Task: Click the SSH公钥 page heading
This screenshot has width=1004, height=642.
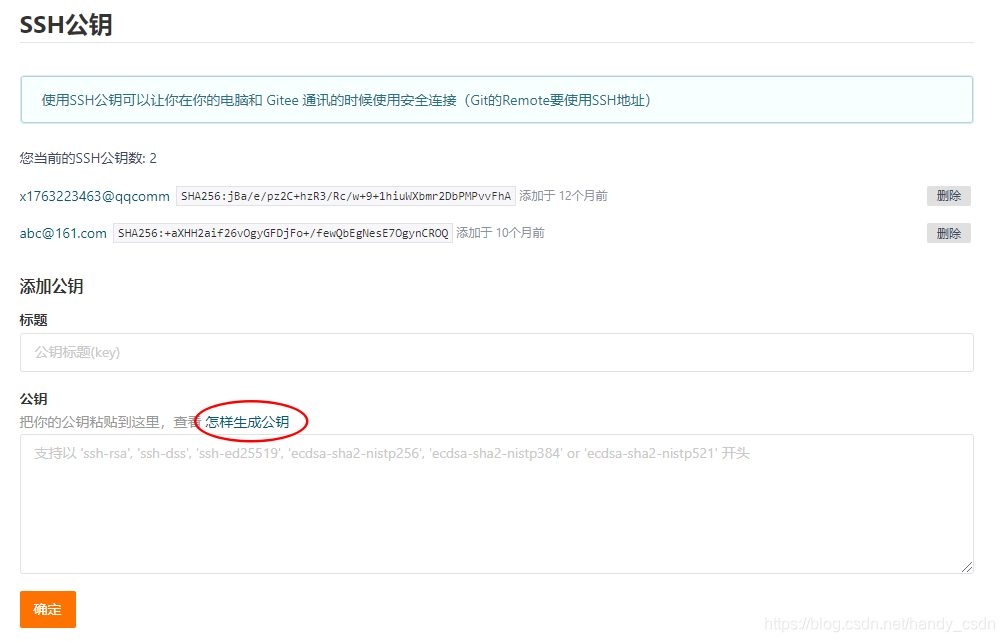Action: point(66,25)
